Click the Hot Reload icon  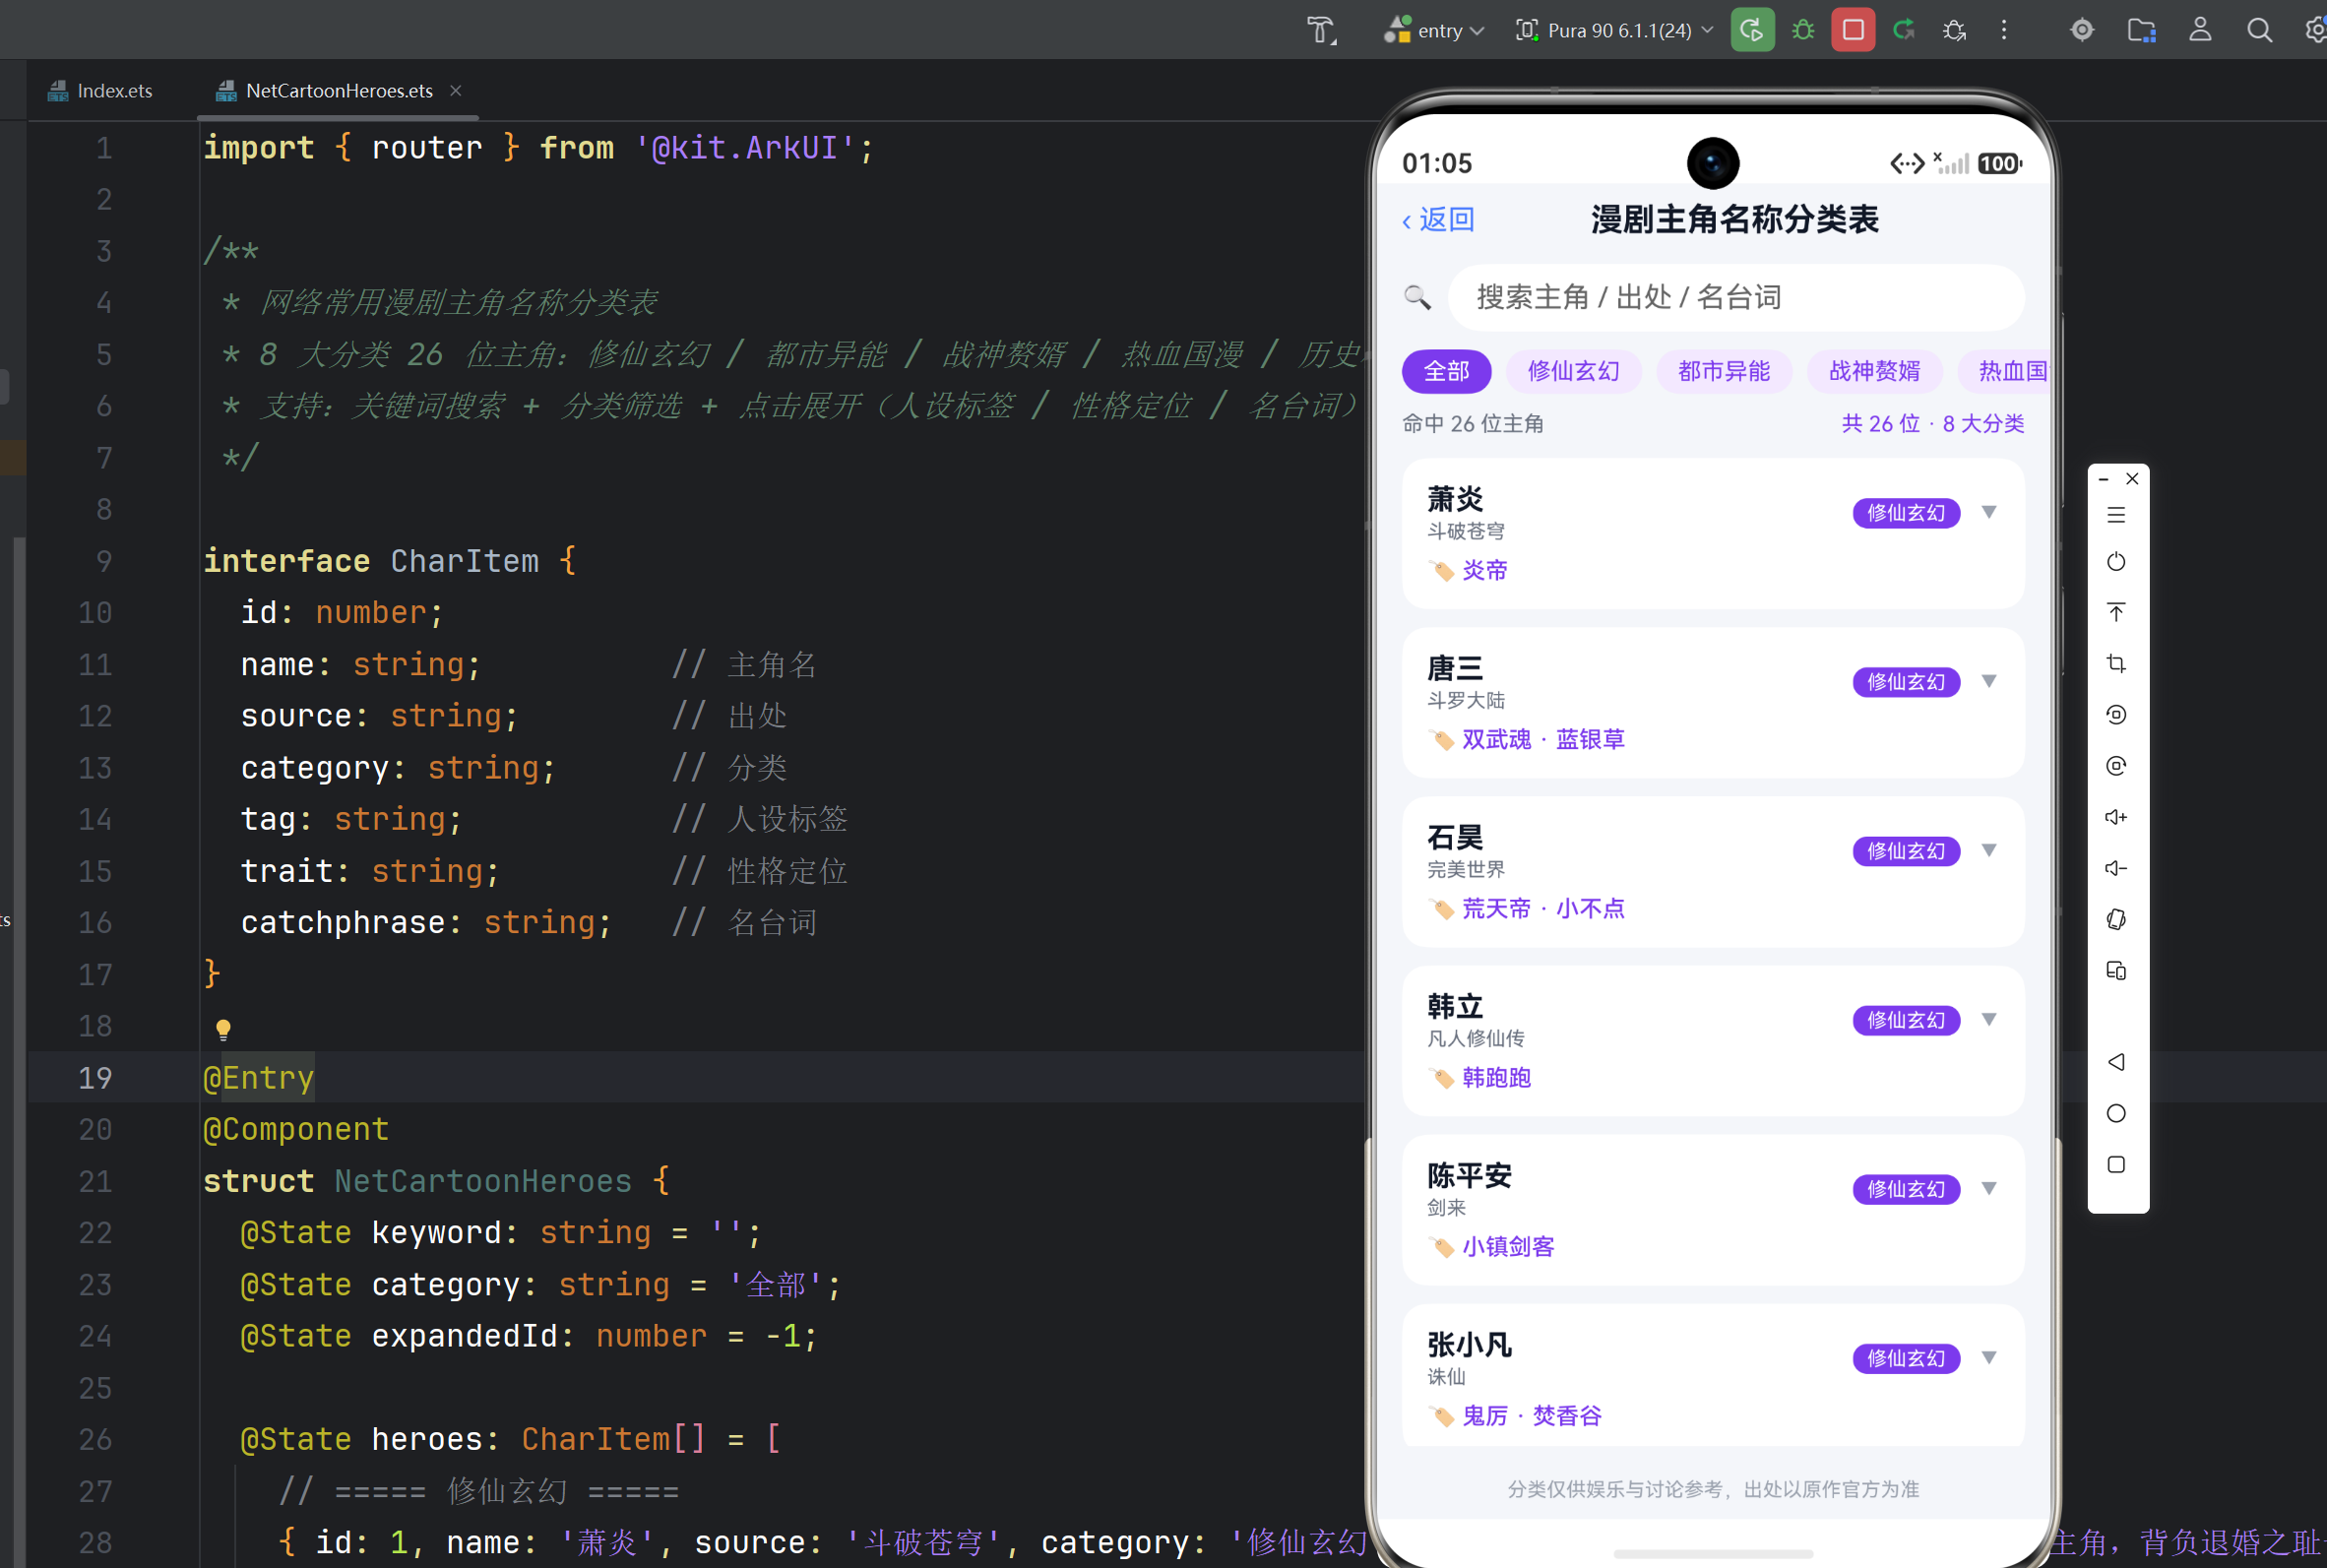(1904, 30)
